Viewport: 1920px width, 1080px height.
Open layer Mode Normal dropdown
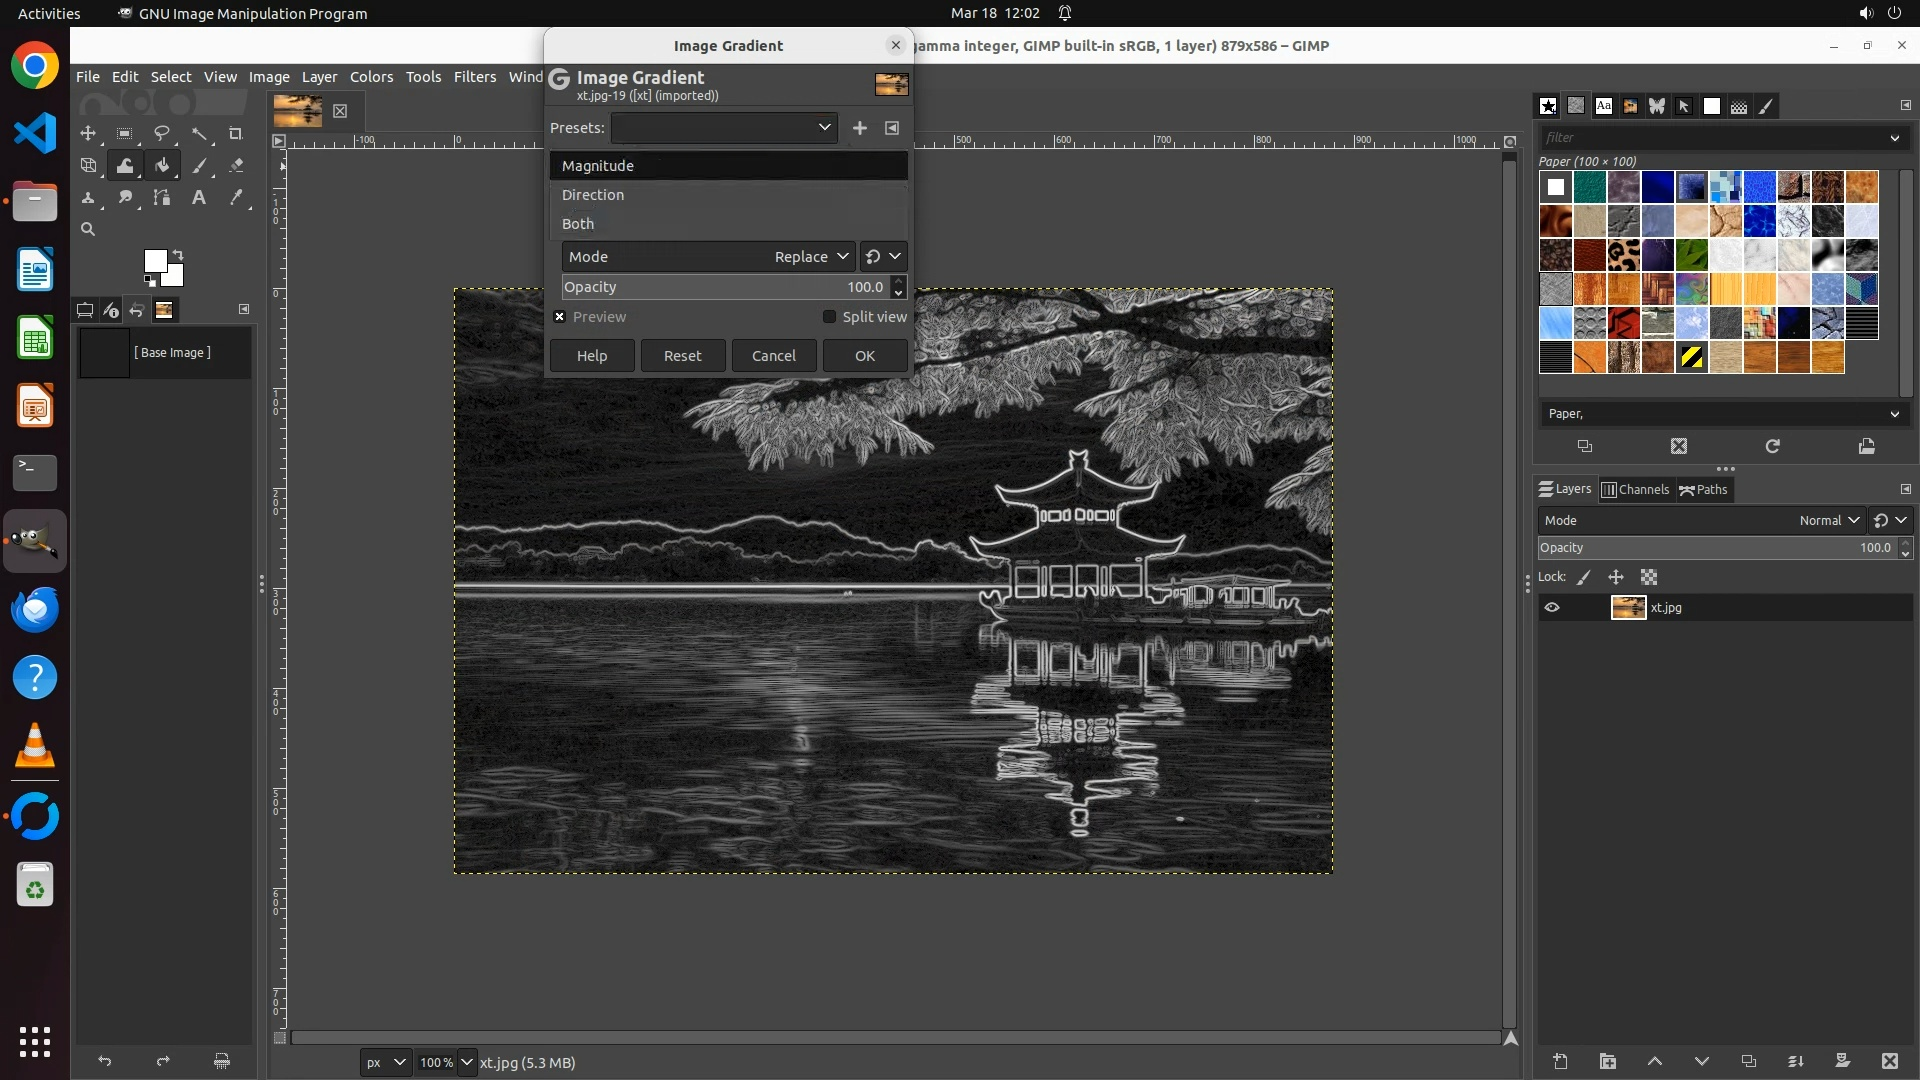pos(1828,521)
